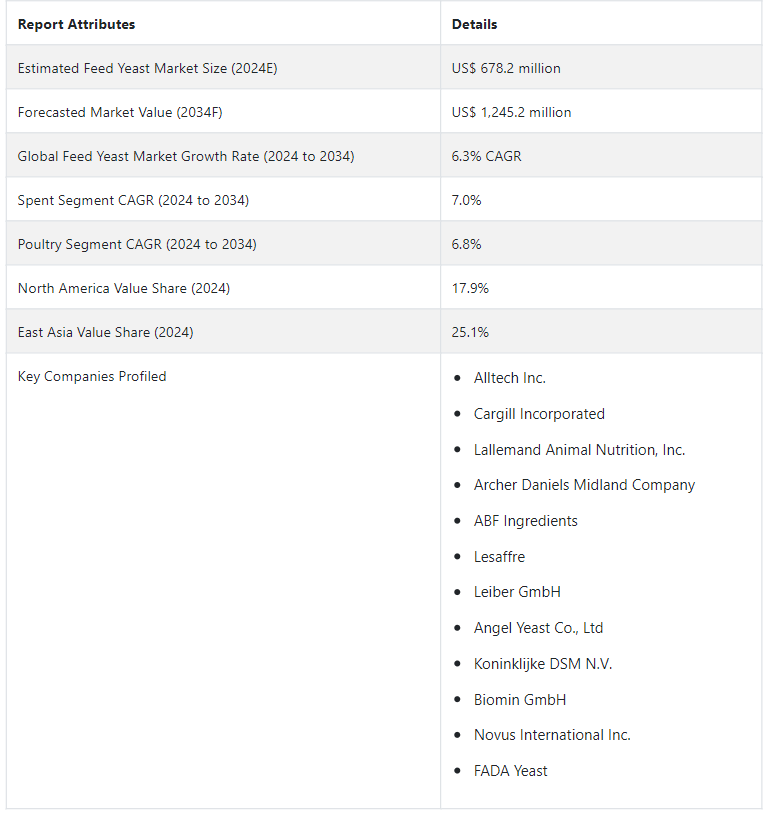Click the Lesaffre list entry
Image resolution: width=768 pixels, height=813 pixels.
click(x=499, y=556)
